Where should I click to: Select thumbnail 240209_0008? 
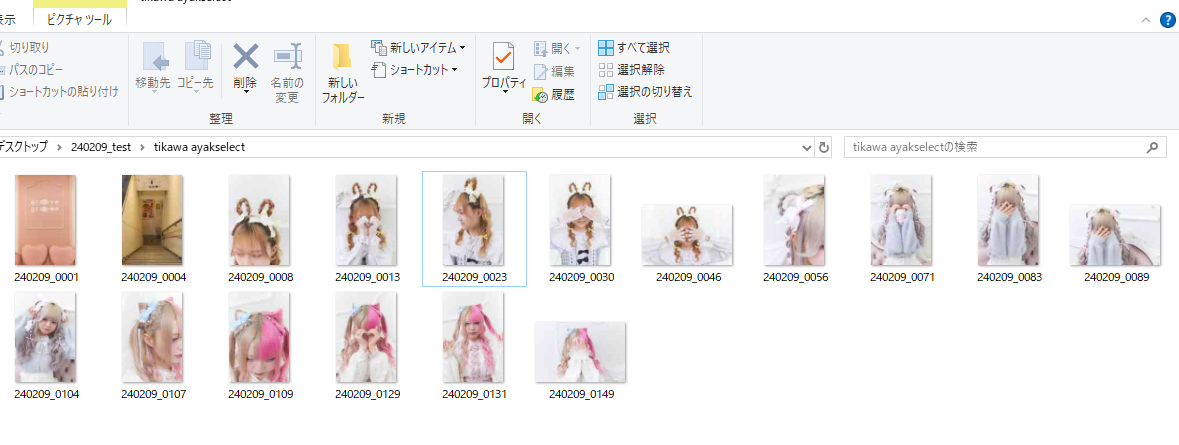tap(259, 220)
